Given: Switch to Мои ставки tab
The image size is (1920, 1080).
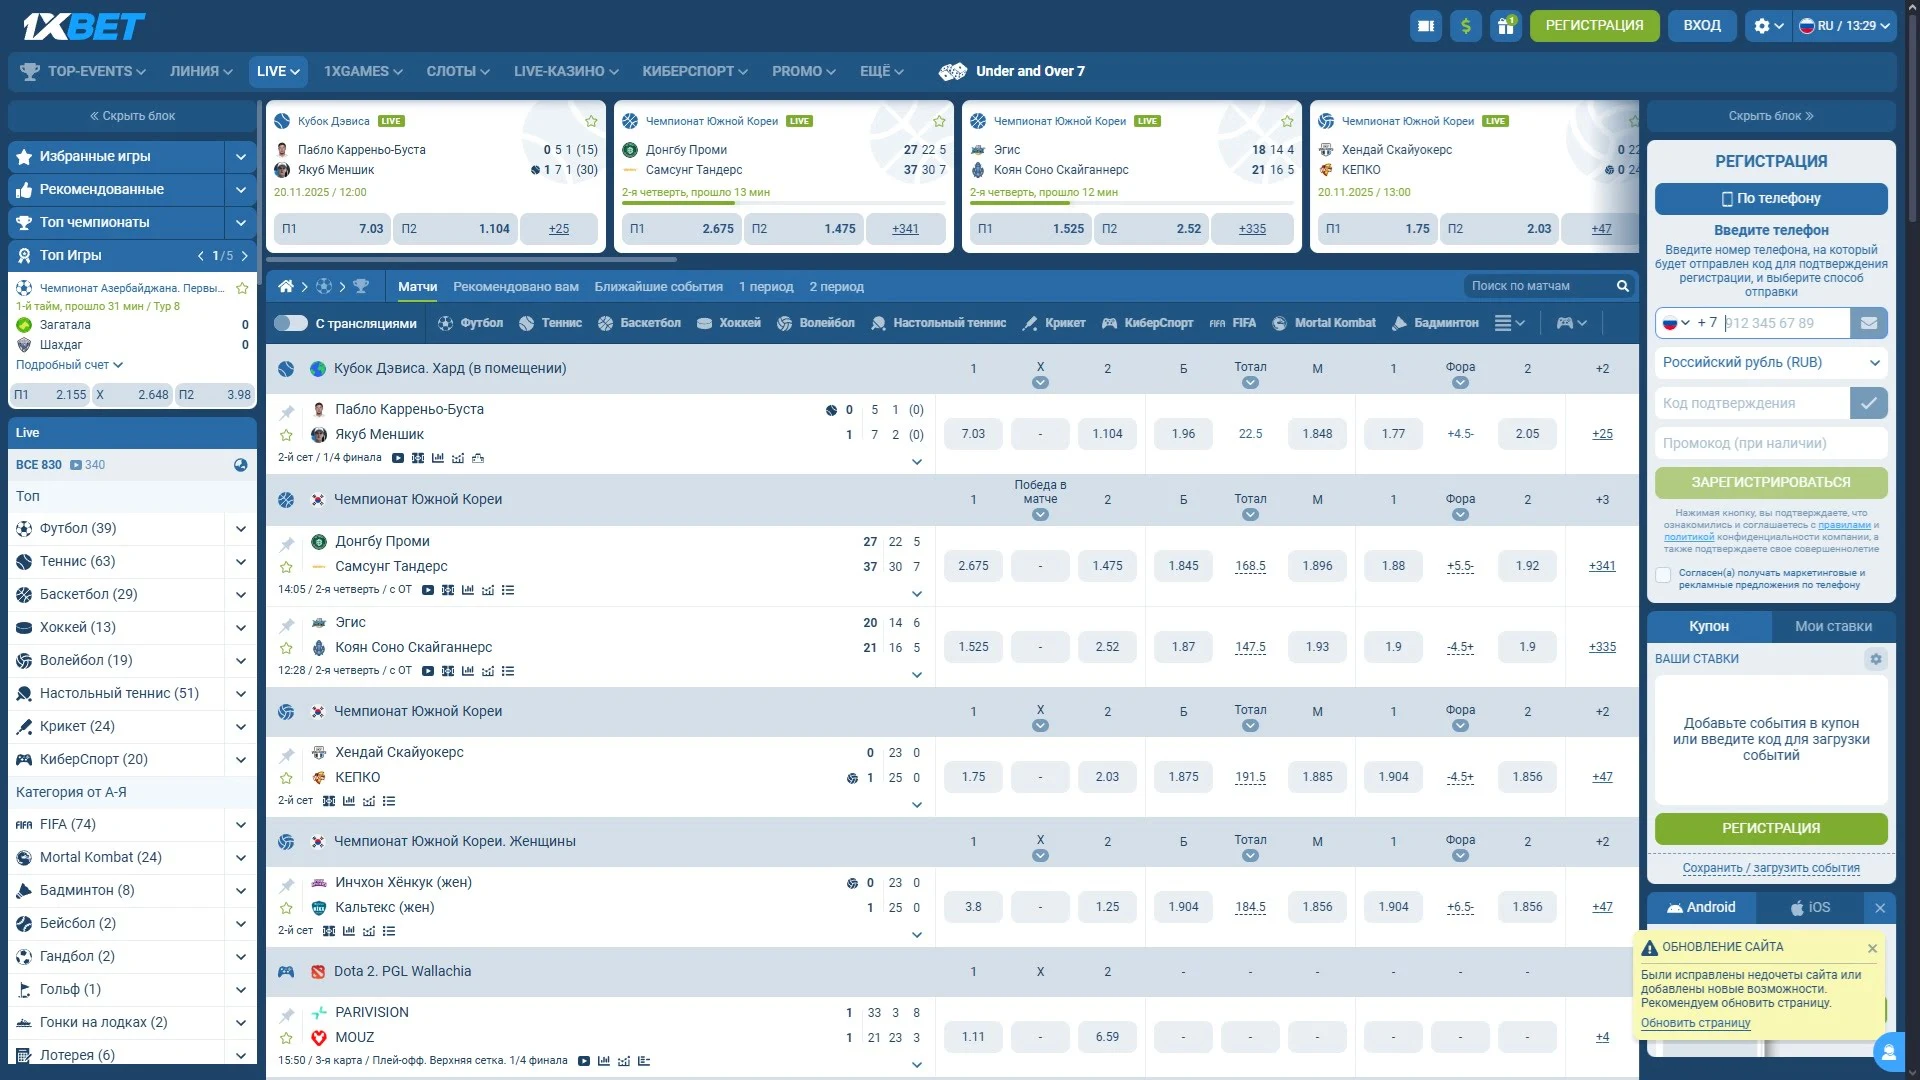Looking at the screenshot, I should 1832,627.
